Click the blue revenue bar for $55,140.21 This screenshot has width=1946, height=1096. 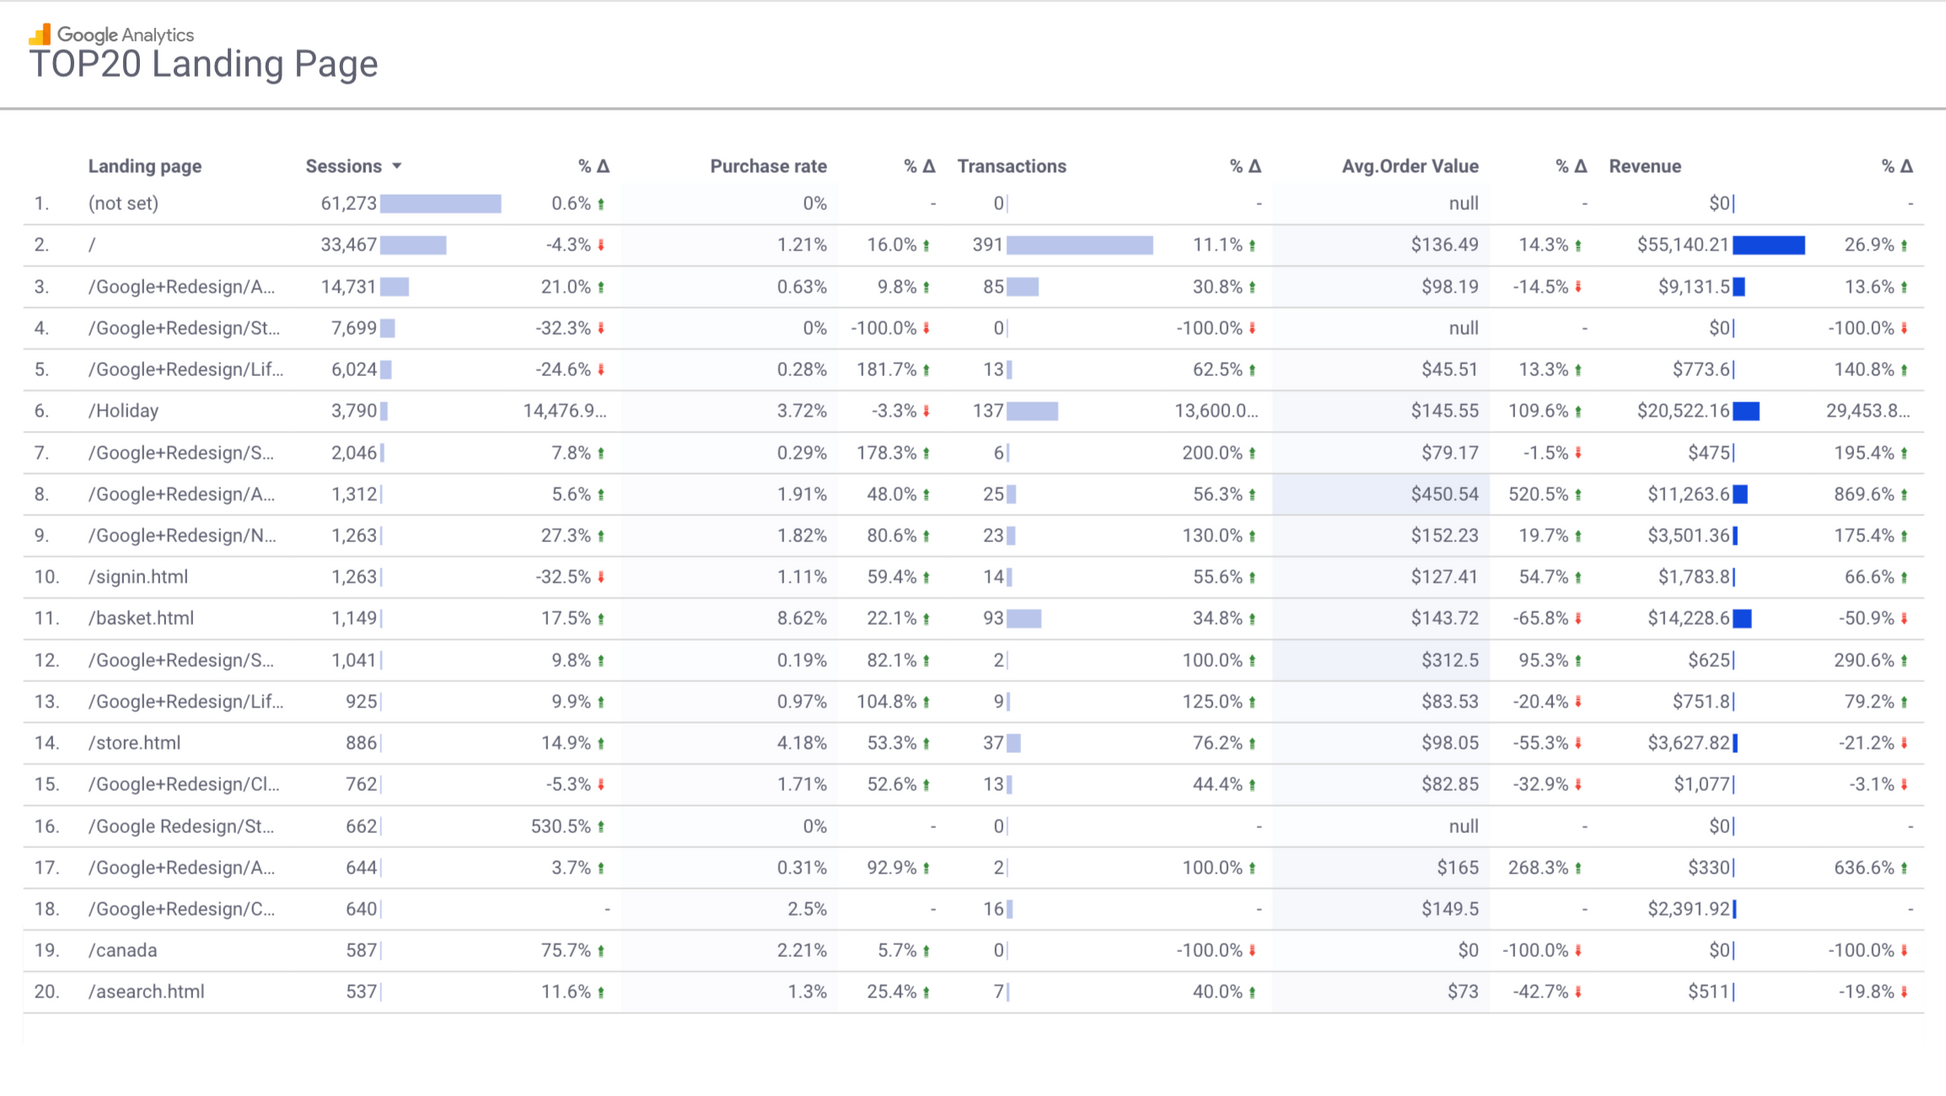pyautogui.click(x=1768, y=245)
